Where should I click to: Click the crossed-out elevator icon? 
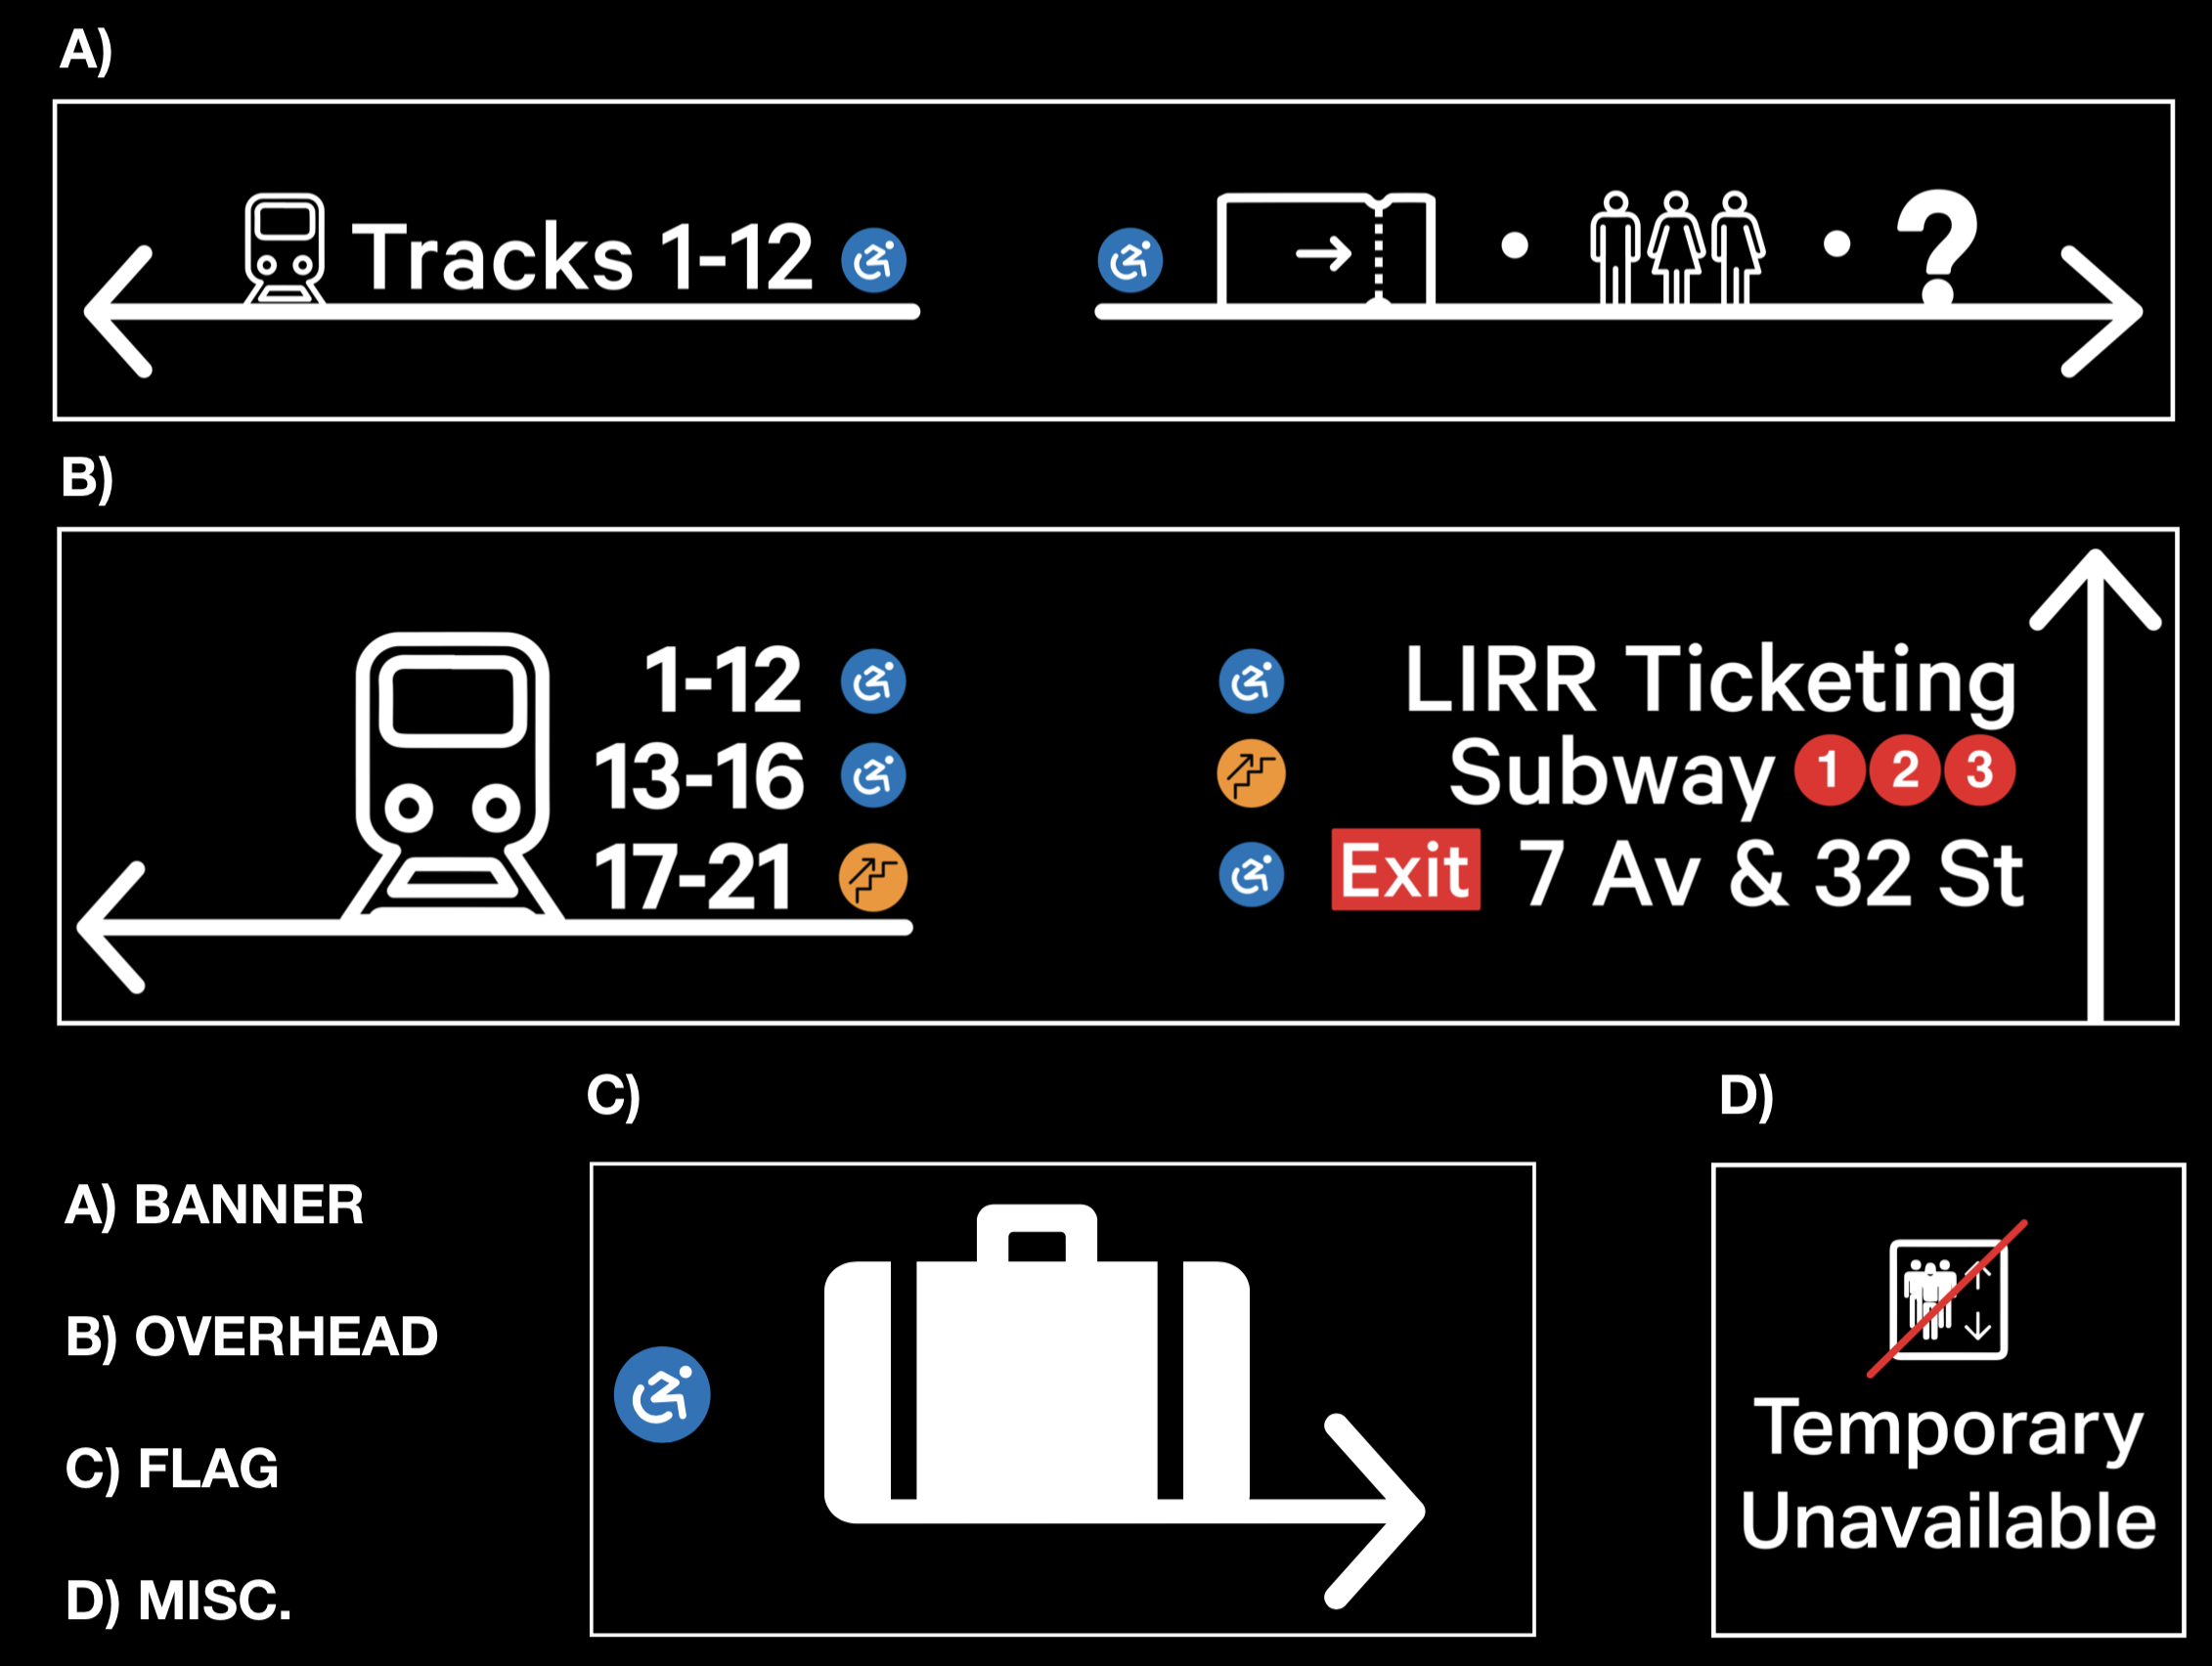click(1948, 1299)
